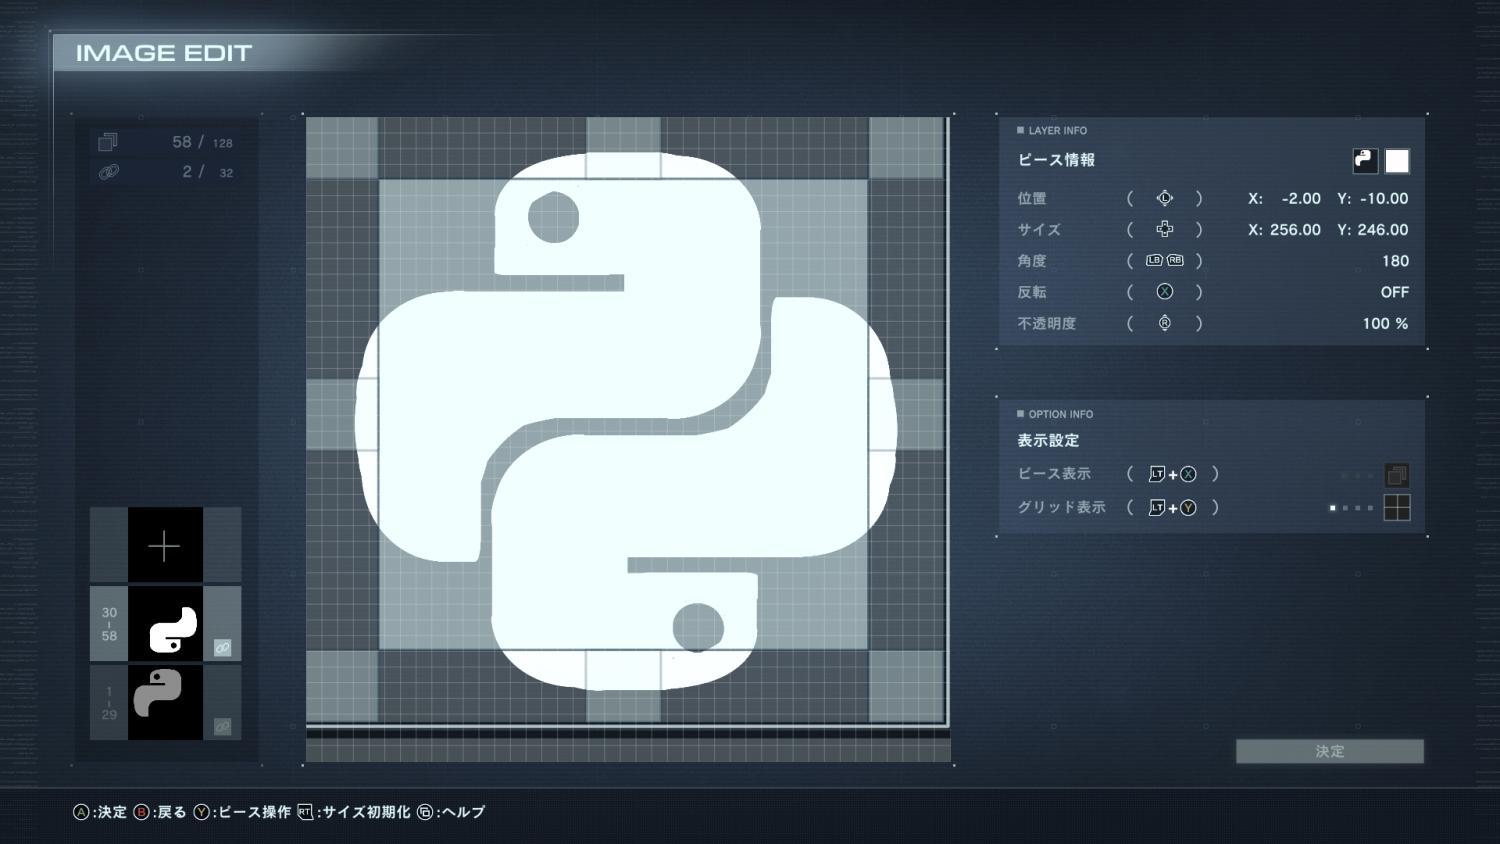Click the grid display level dots indicator
The width and height of the screenshot is (1500, 844).
[x=1351, y=508]
